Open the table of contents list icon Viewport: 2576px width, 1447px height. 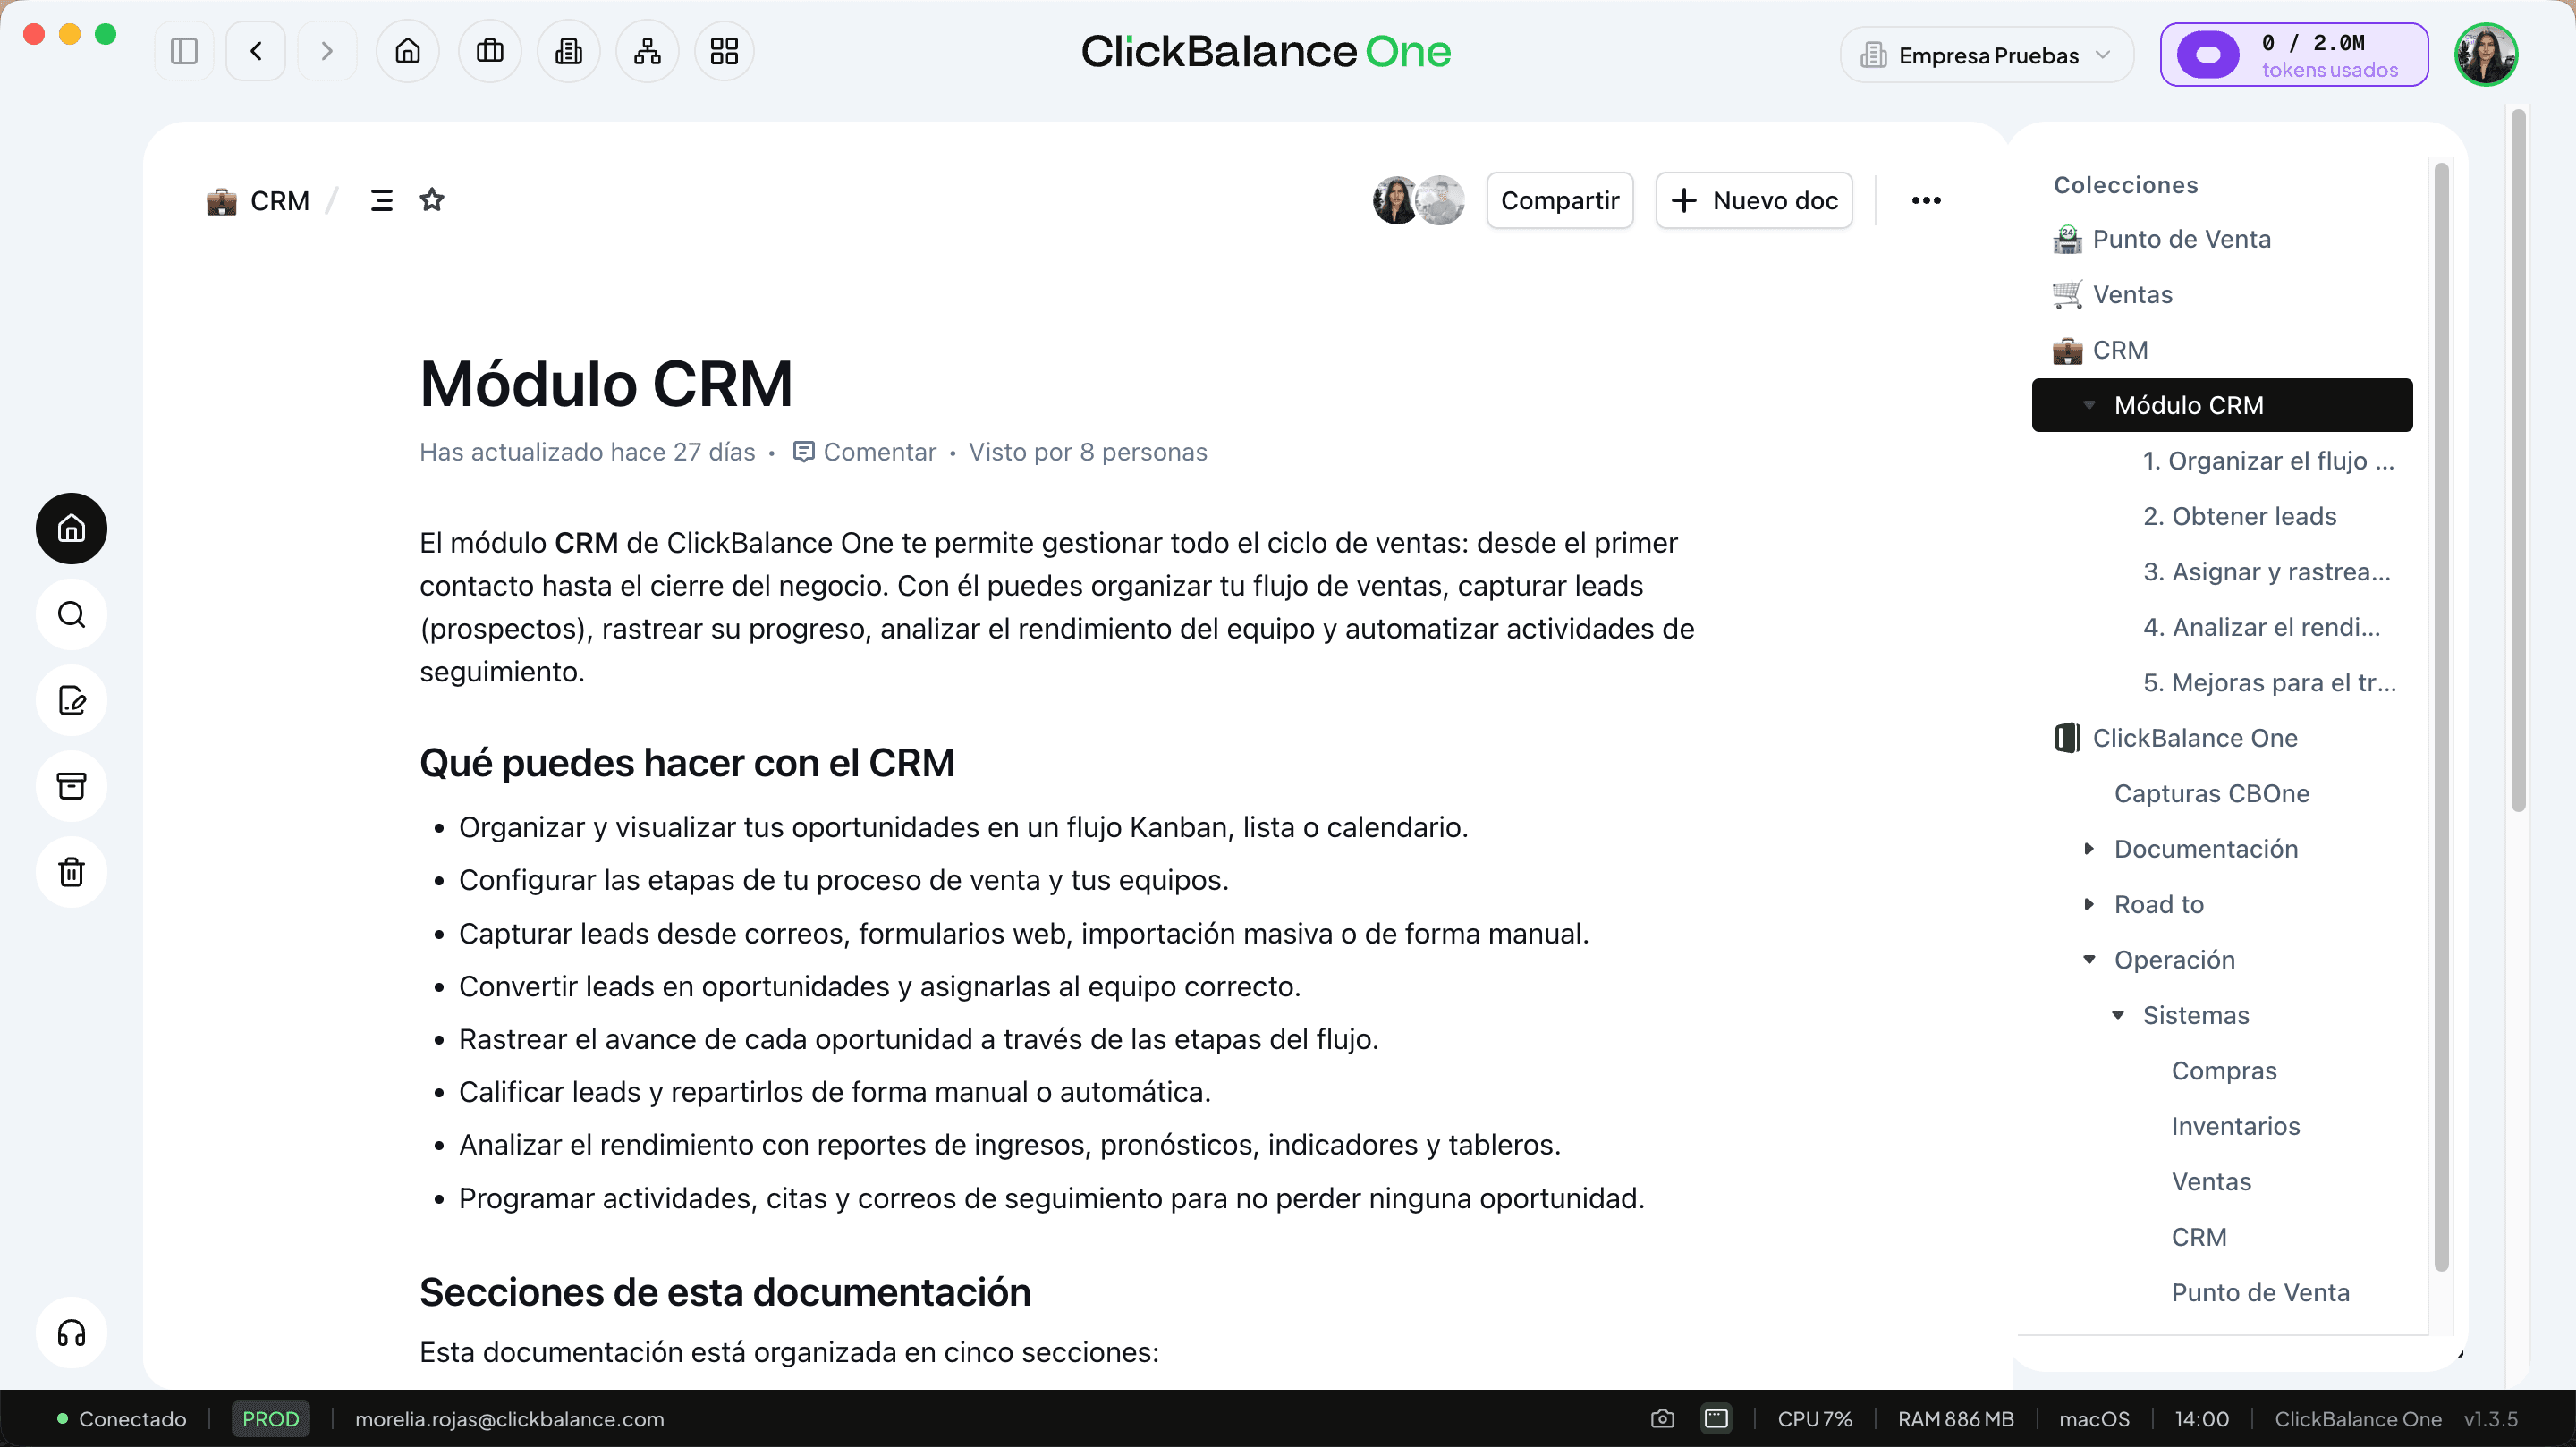point(382,201)
